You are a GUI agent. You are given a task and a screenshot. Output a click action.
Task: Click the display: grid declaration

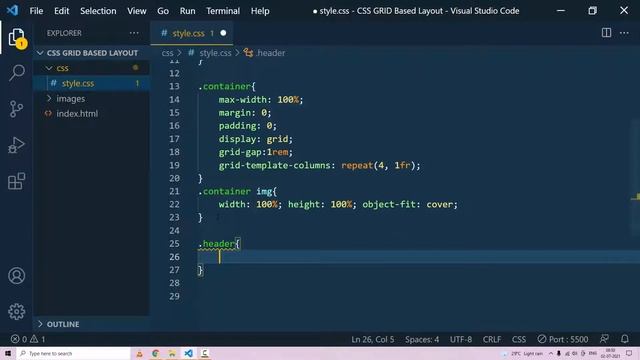pos(256,139)
